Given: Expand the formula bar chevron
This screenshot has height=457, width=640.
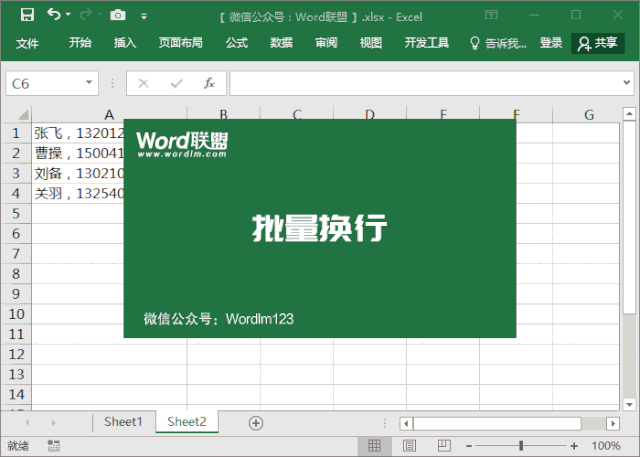Looking at the screenshot, I should tap(627, 83).
